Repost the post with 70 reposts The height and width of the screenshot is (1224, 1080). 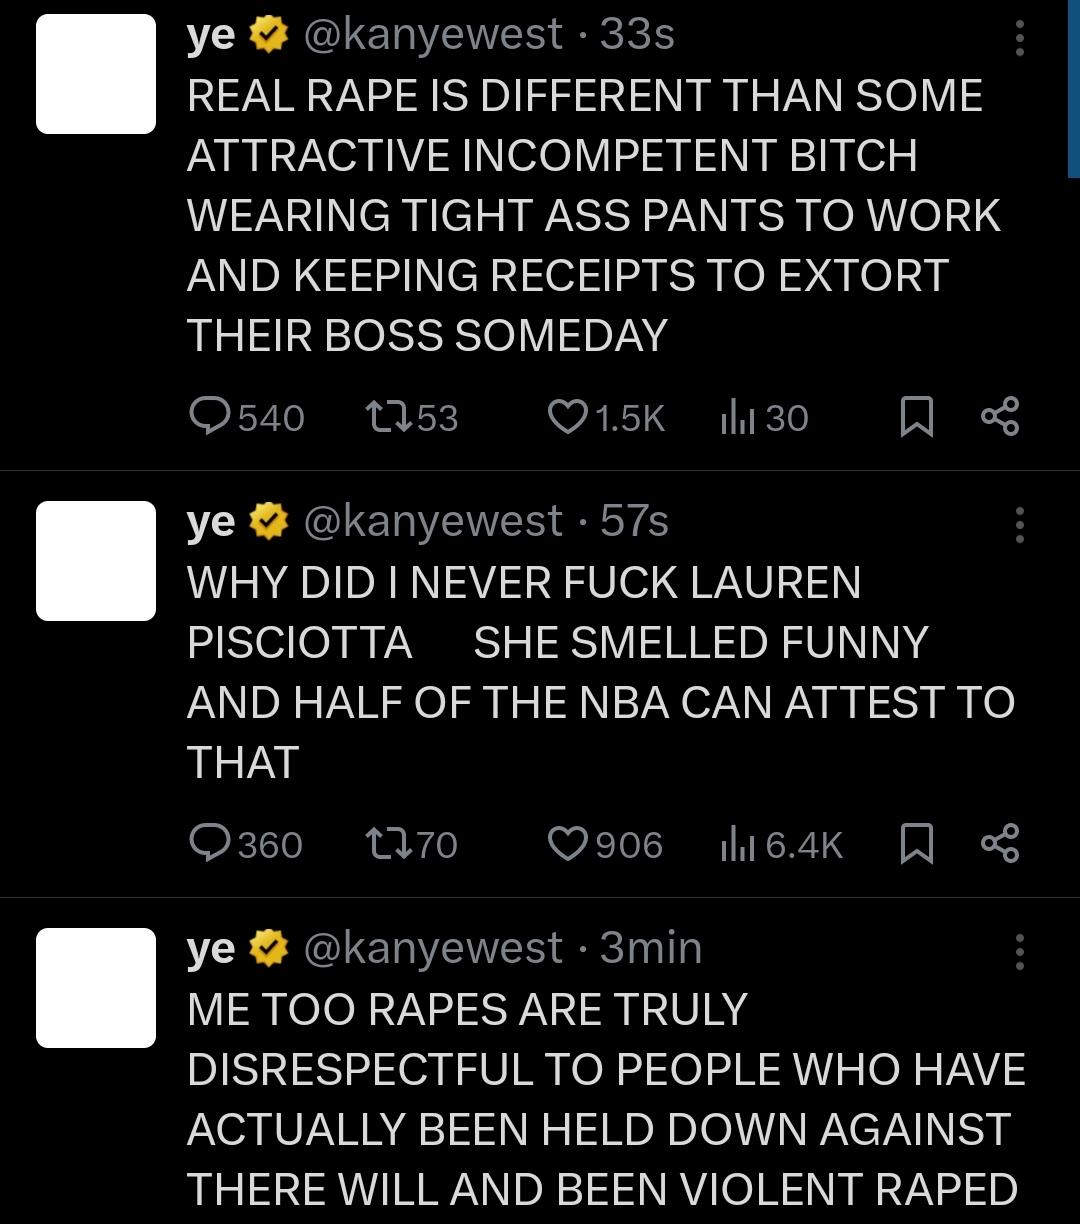(x=413, y=845)
